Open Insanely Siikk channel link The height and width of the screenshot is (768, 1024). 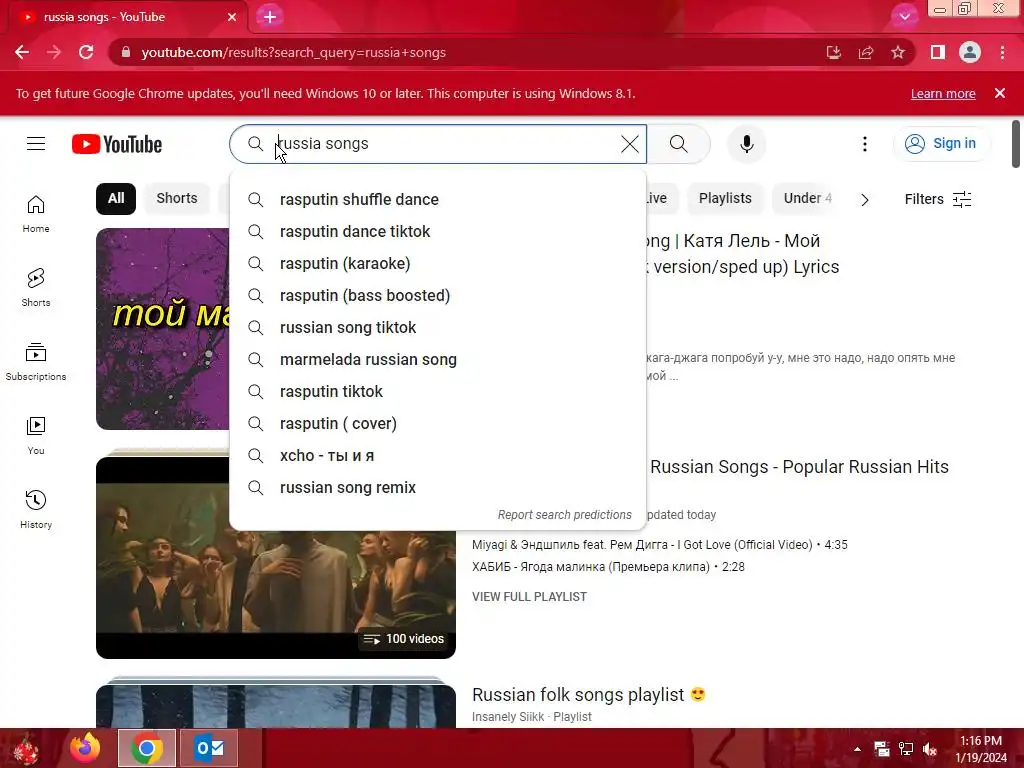point(508,716)
